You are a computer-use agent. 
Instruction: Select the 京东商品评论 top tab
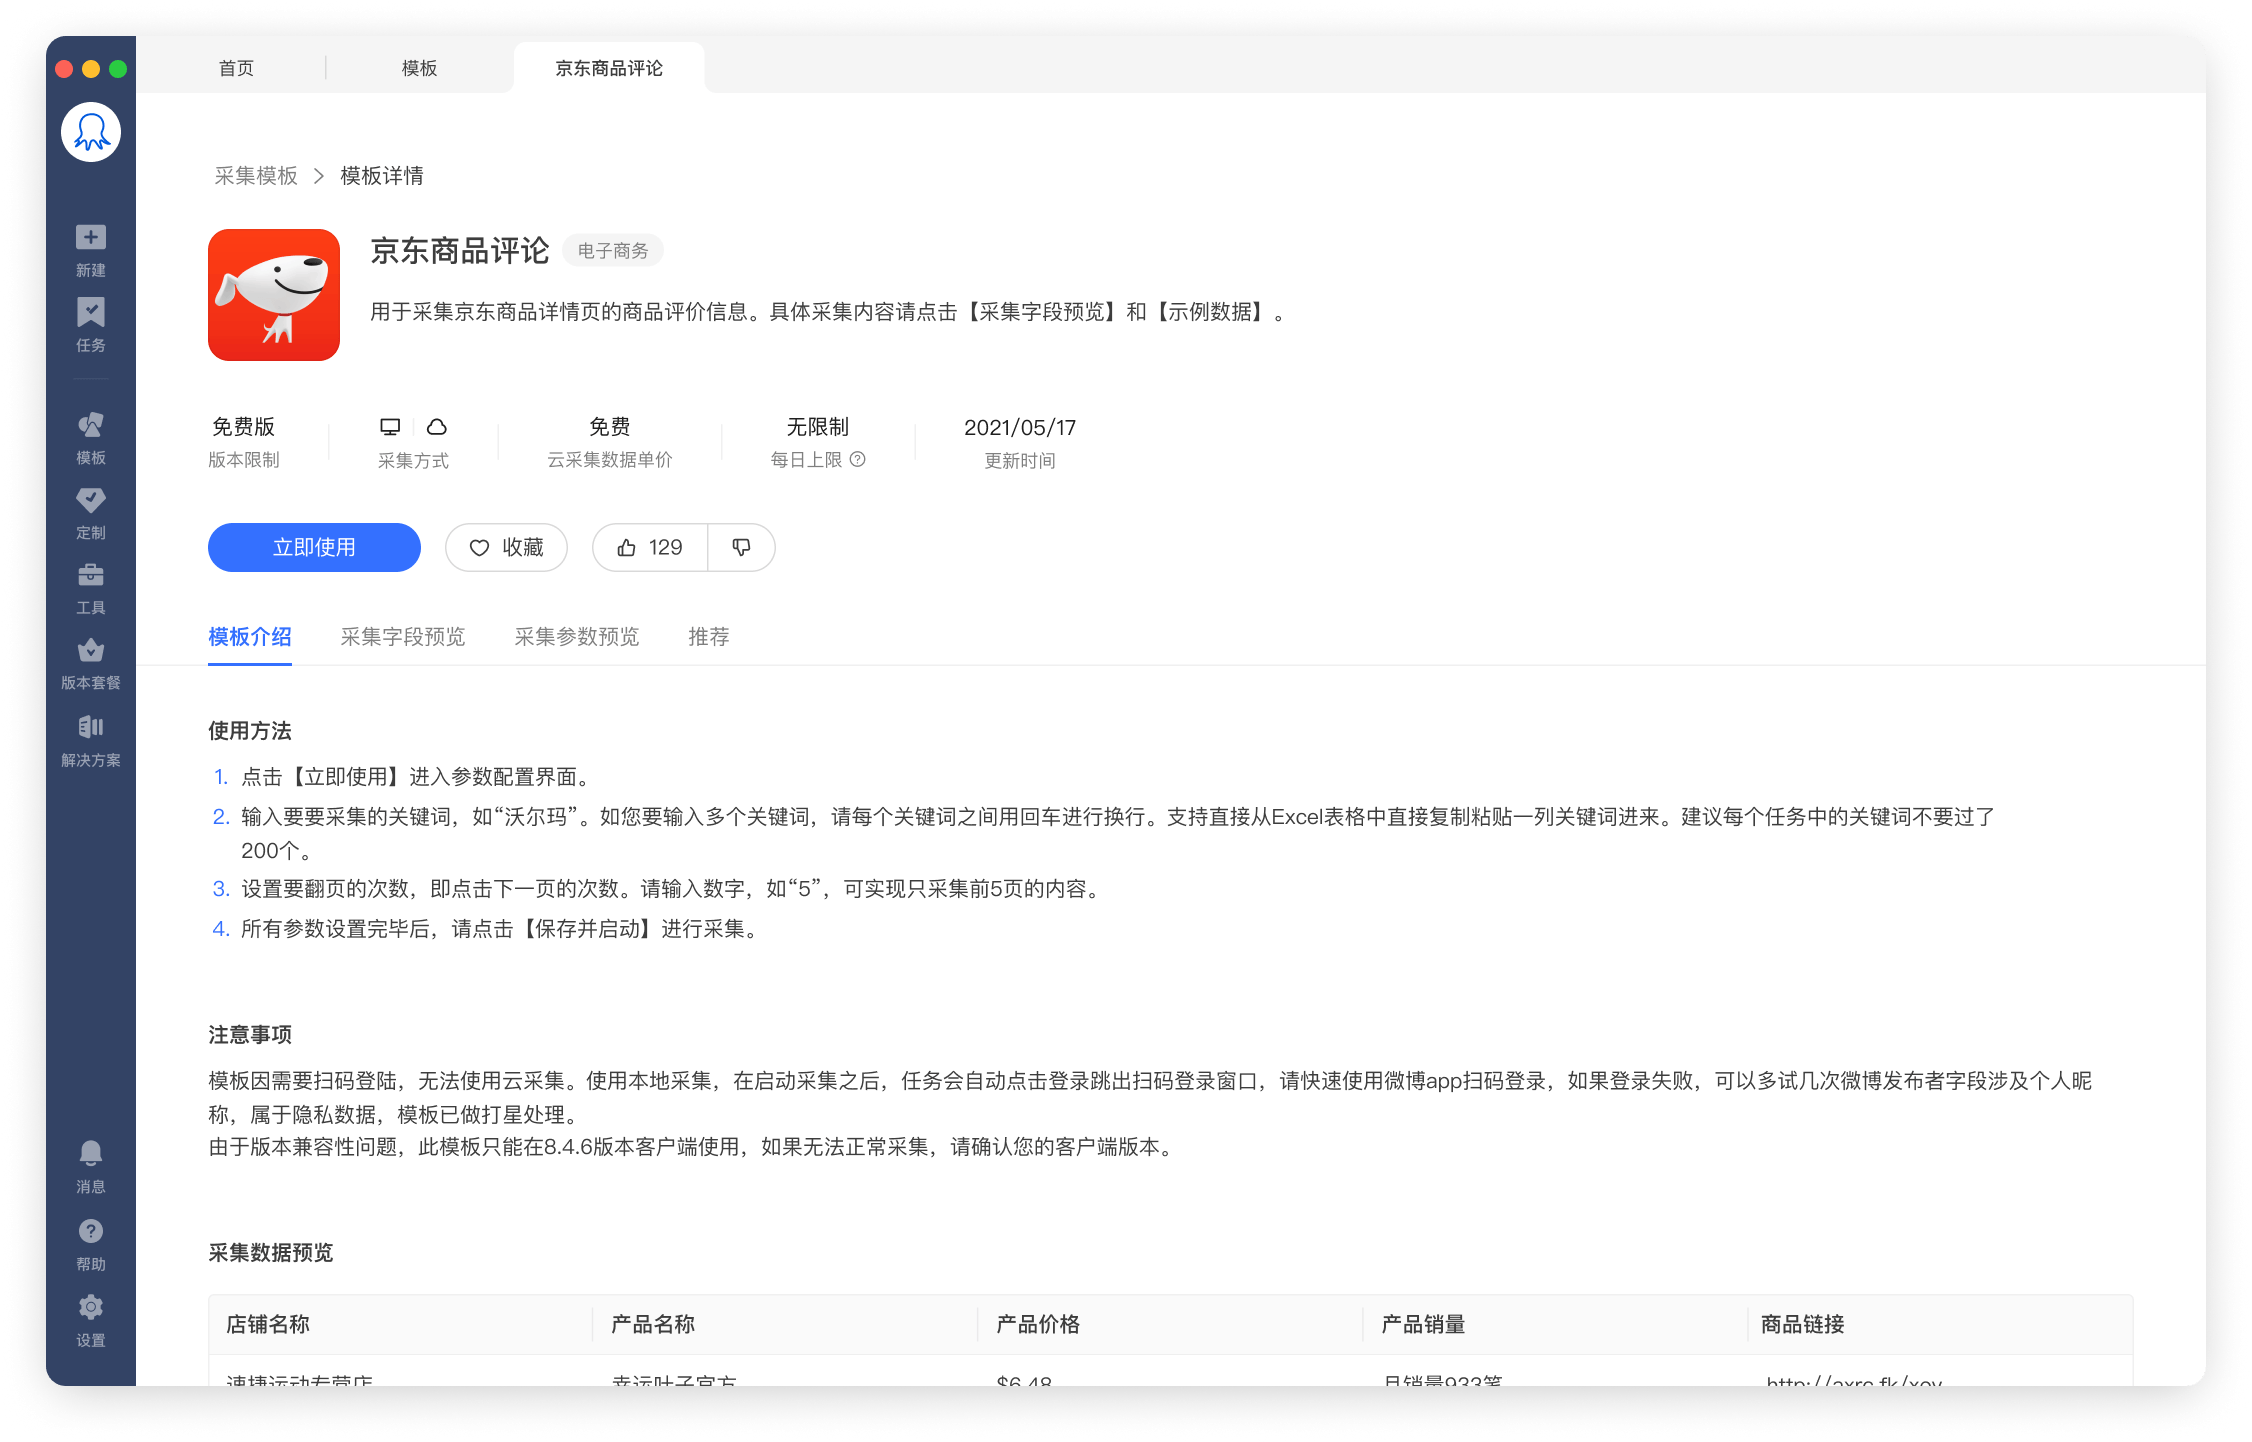tap(609, 68)
